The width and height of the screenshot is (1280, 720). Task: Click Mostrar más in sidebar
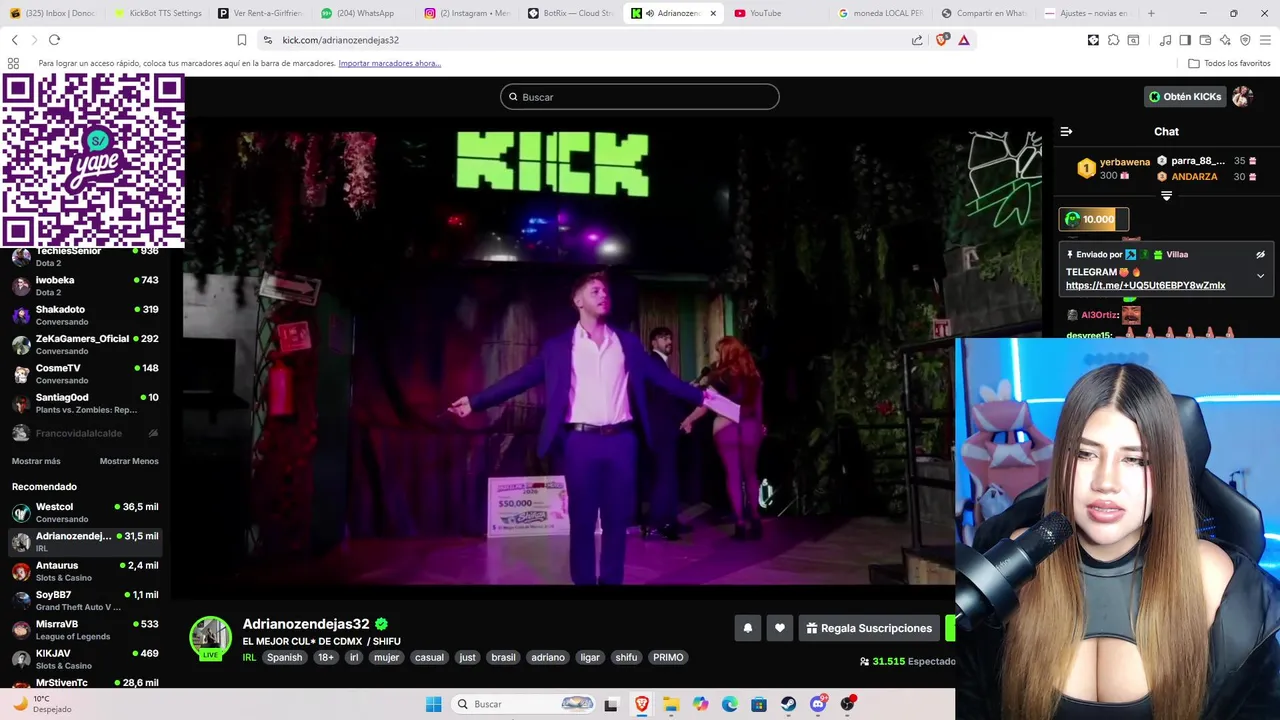[36, 461]
